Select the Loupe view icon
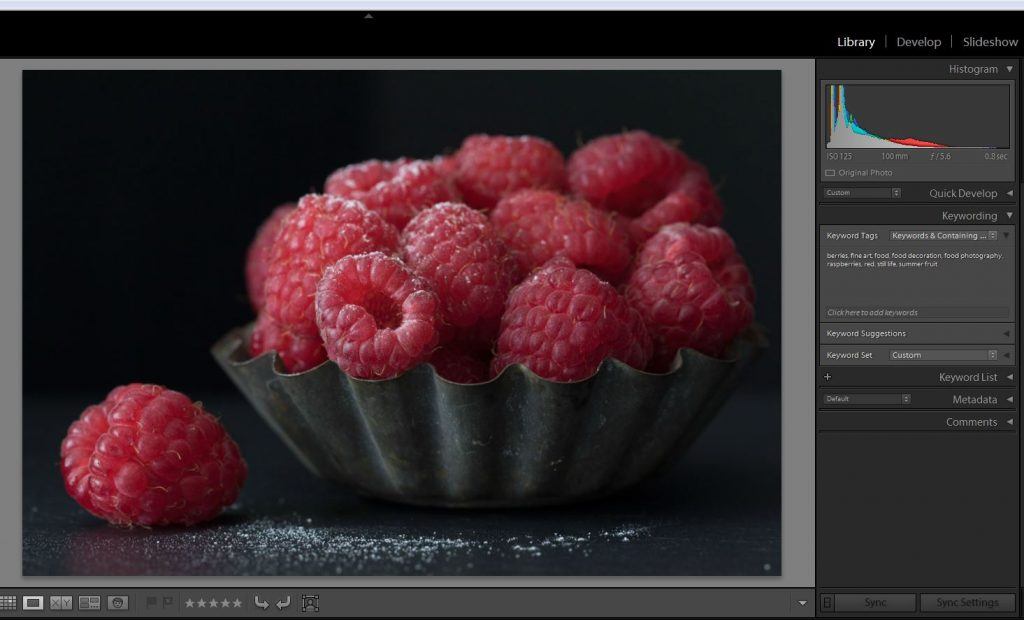This screenshot has width=1024, height=620. point(33,603)
